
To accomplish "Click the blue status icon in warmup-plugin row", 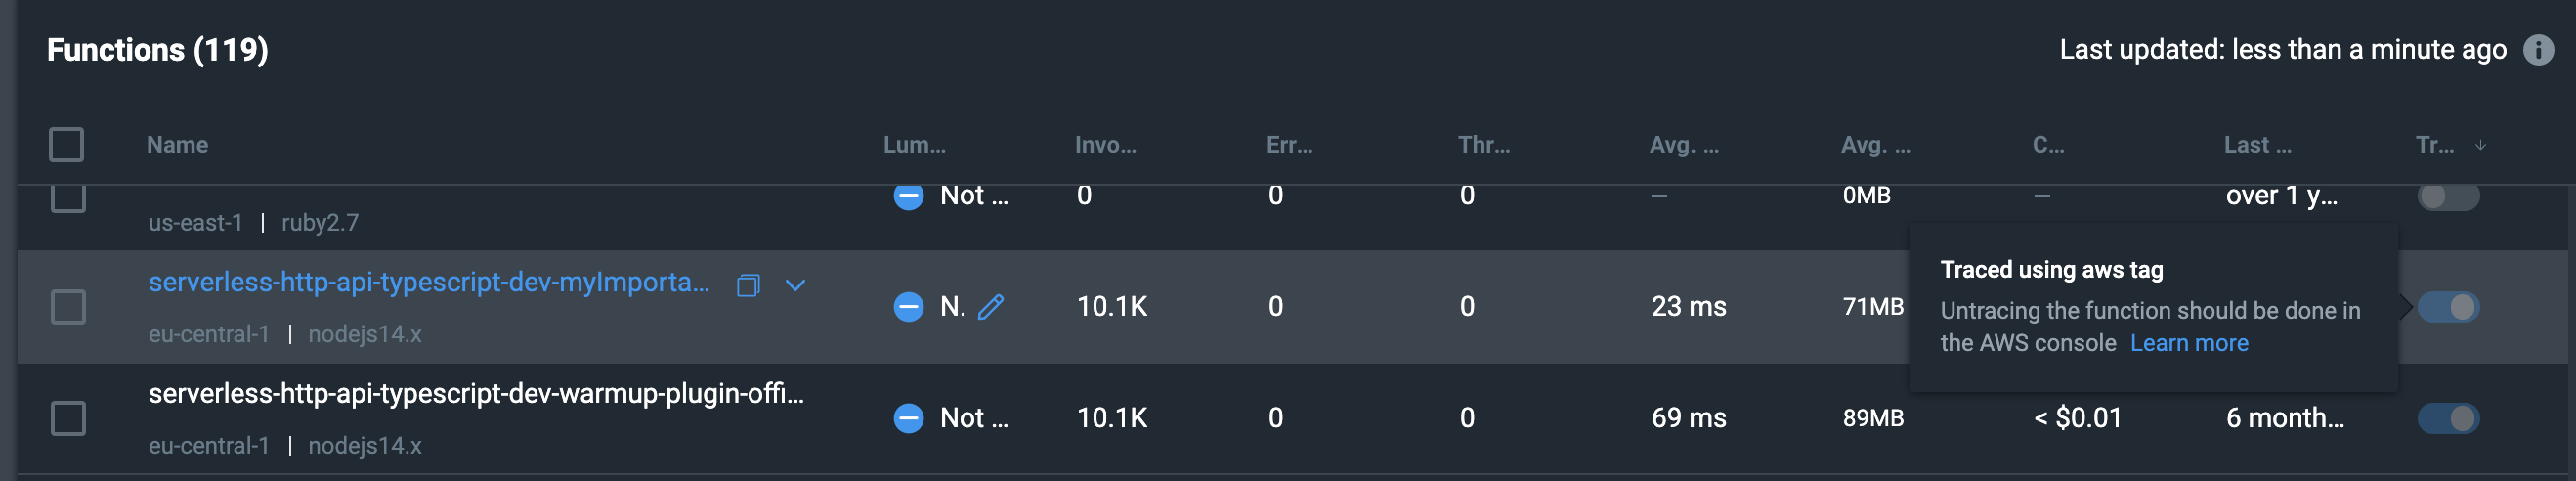I will coord(908,418).
